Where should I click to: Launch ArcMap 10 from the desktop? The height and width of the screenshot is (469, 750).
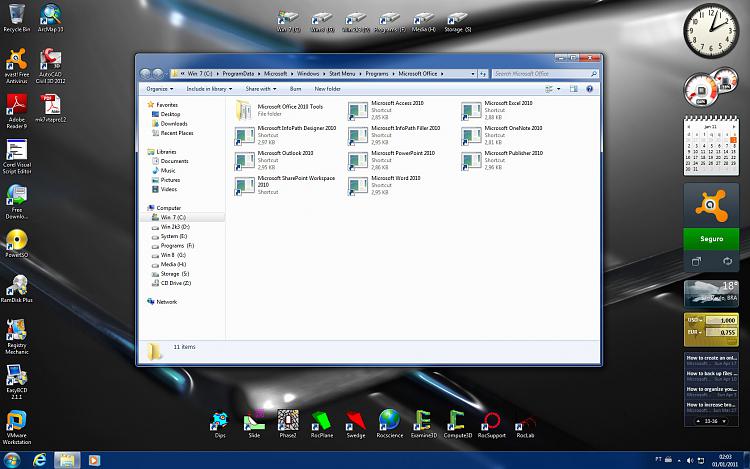point(50,18)
